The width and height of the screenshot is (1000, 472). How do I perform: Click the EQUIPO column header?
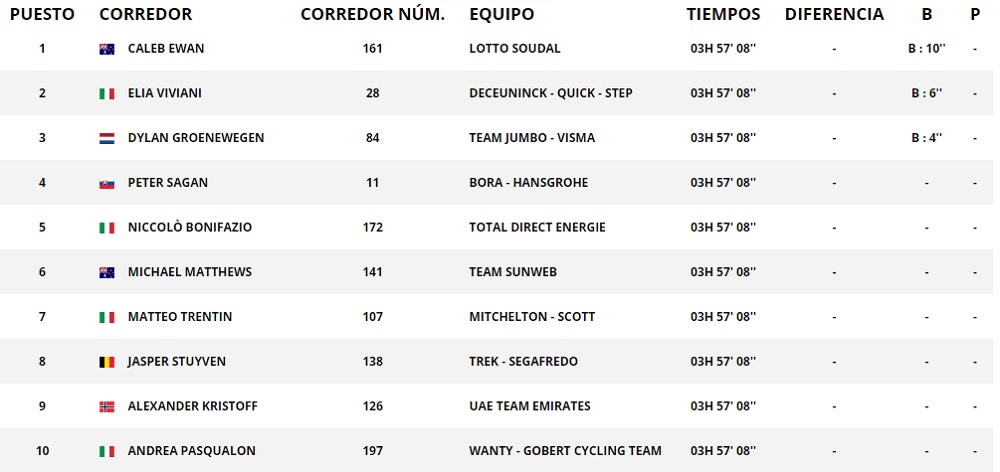coord(501,15)
